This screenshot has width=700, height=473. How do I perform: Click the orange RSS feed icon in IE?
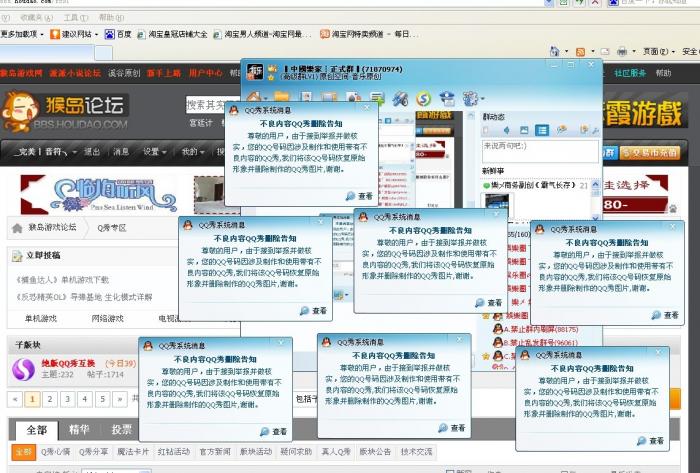[x=580, y=52]
